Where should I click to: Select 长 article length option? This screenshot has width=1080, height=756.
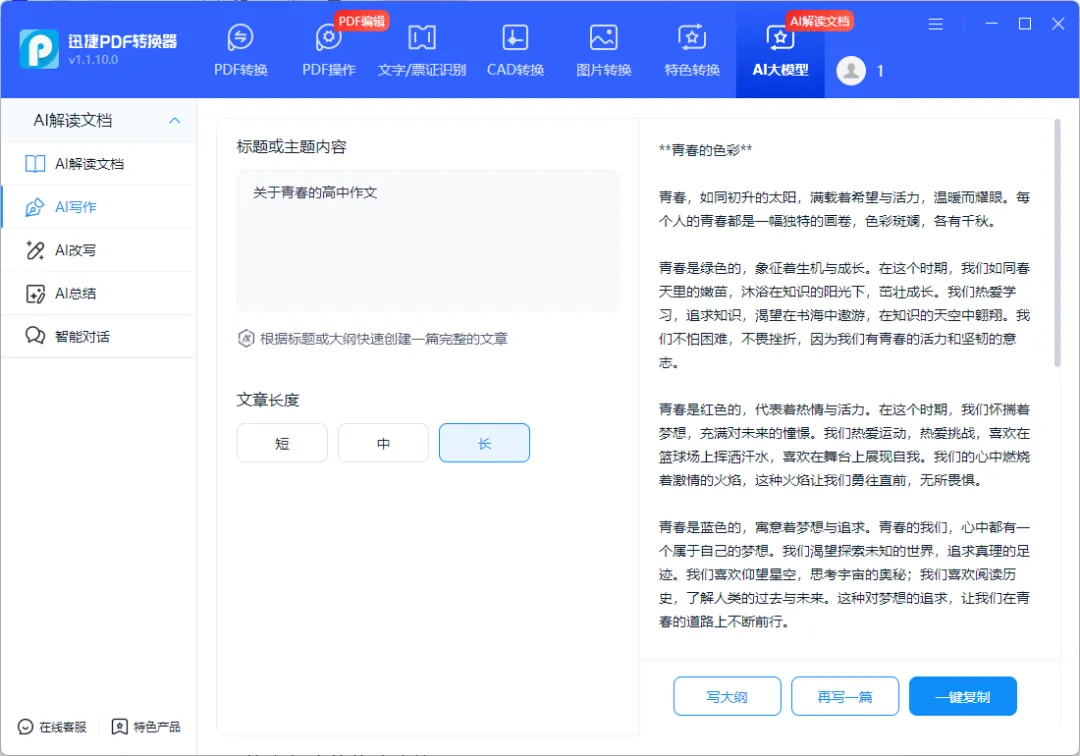click(484, 442)
